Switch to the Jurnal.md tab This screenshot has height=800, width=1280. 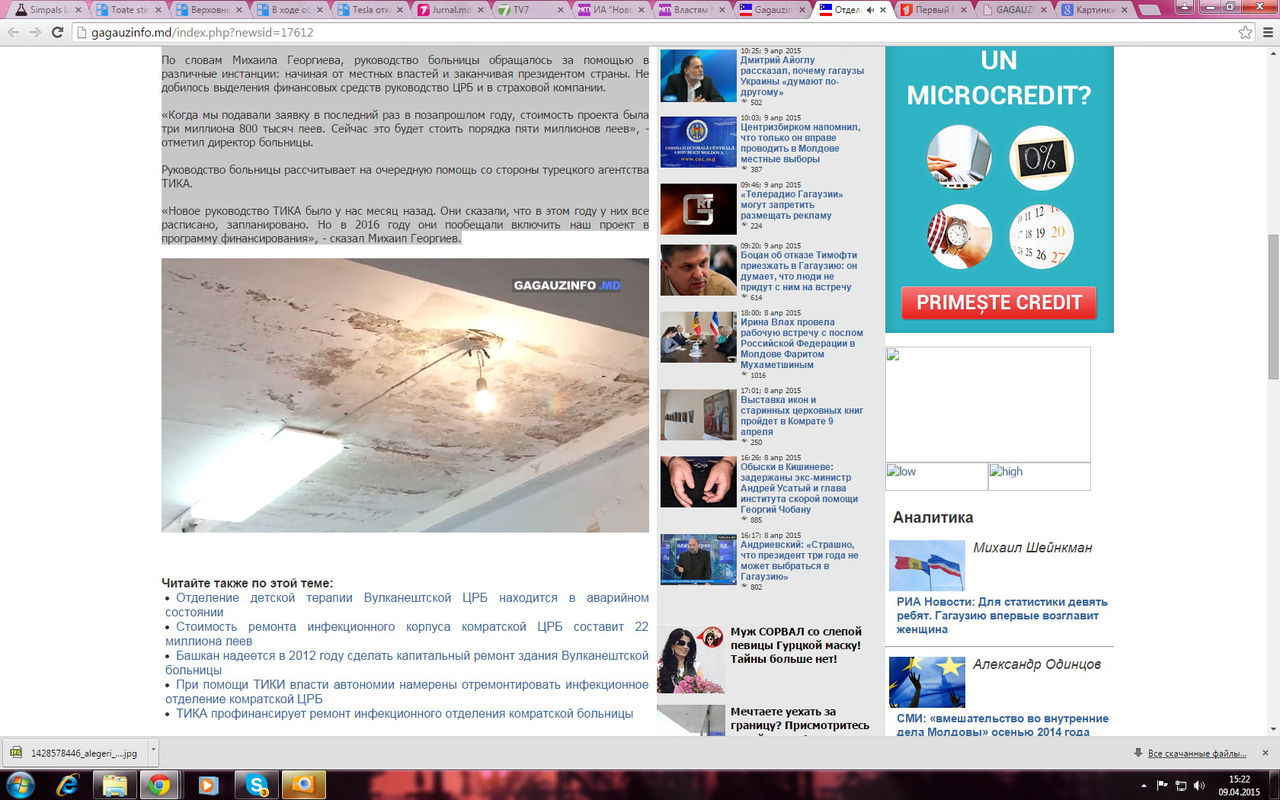452,10
